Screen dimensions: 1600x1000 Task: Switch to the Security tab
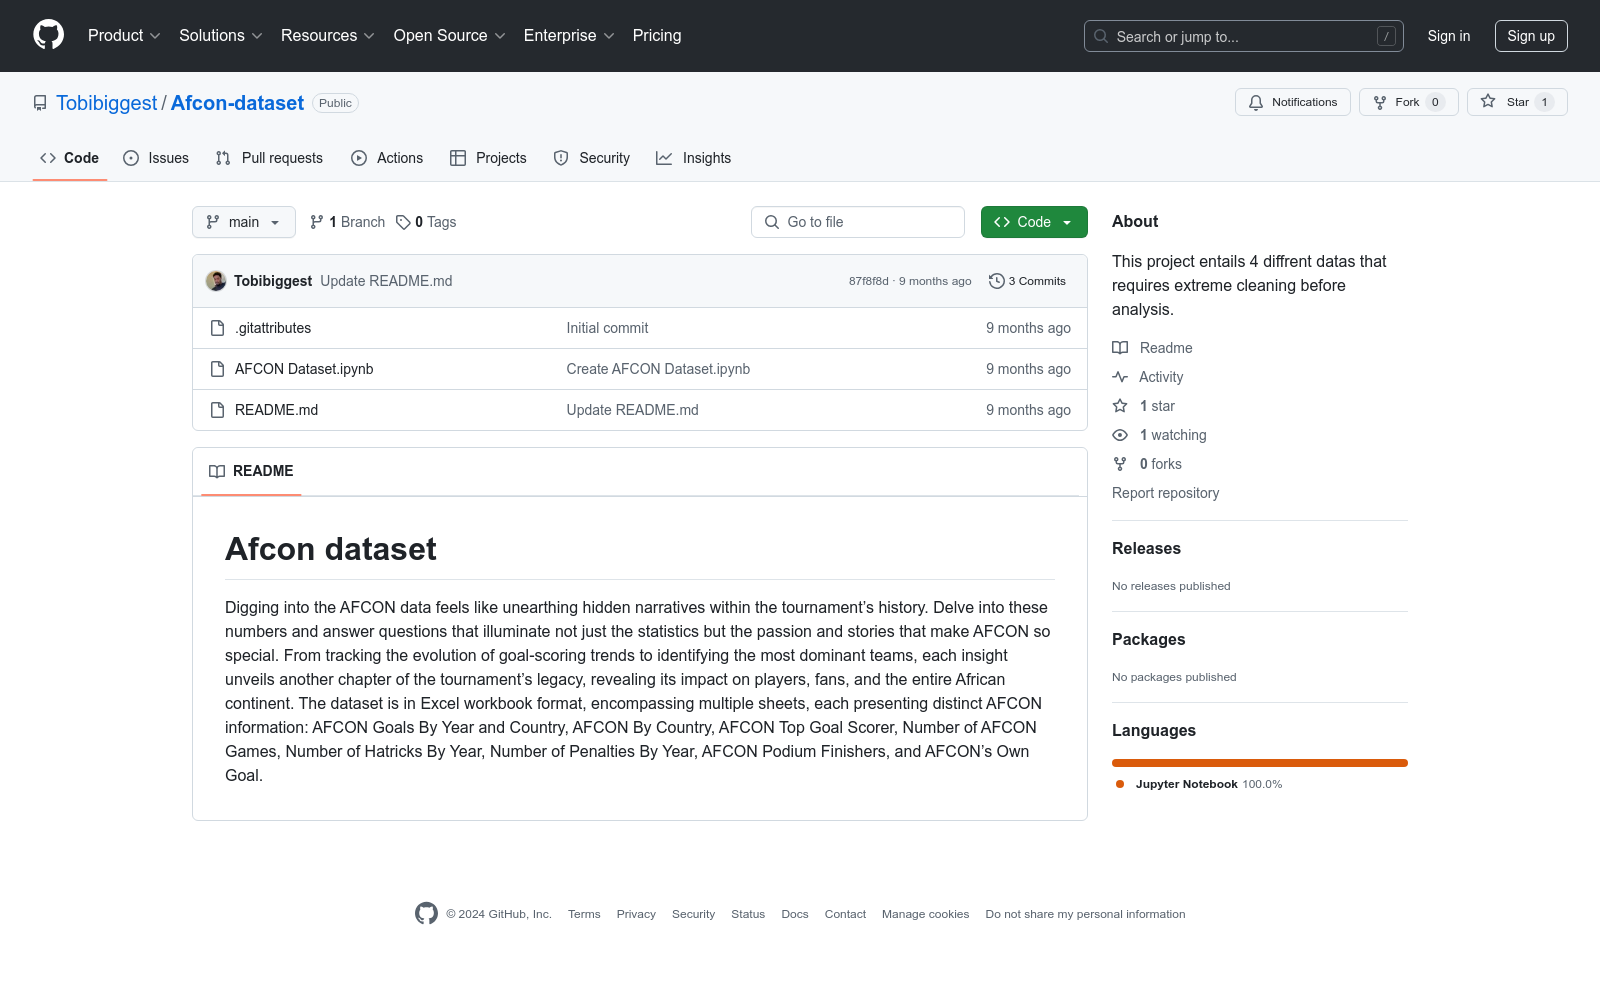click(x=592, y=158)
